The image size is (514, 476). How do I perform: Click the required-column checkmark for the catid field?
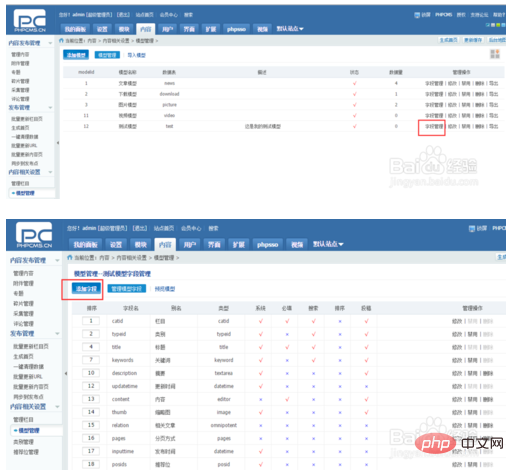(287, 321)
